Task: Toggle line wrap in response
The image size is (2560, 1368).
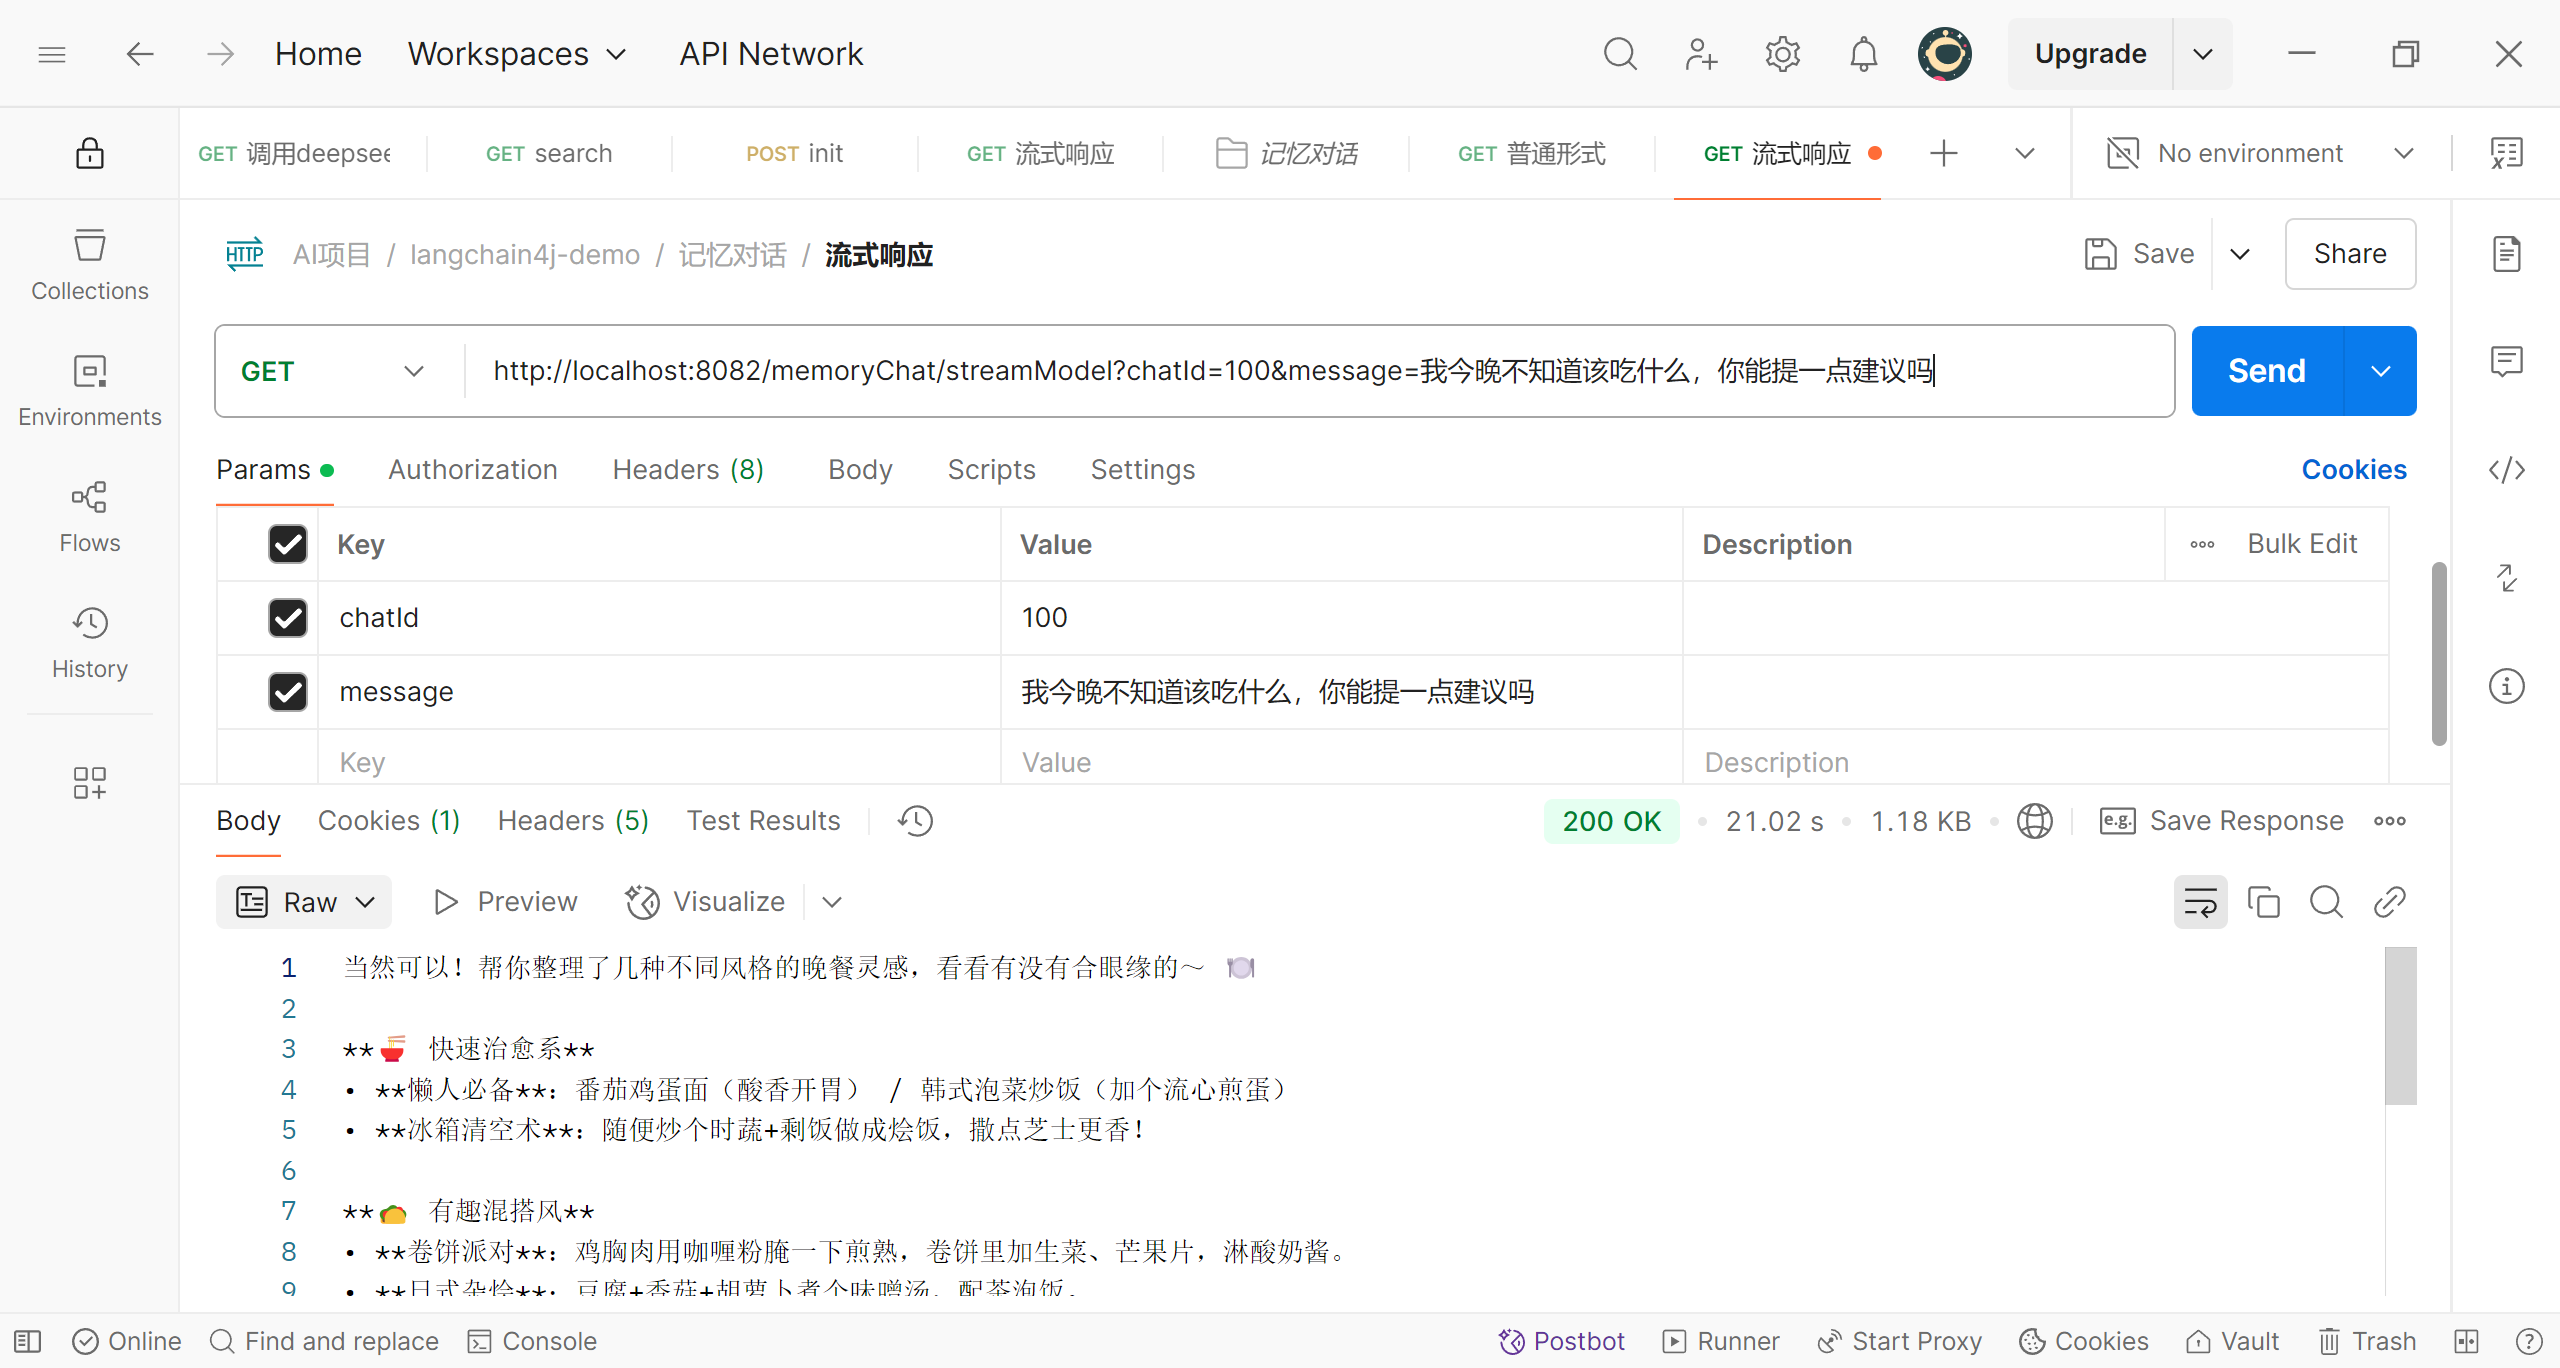Action: coord(2200,902)
